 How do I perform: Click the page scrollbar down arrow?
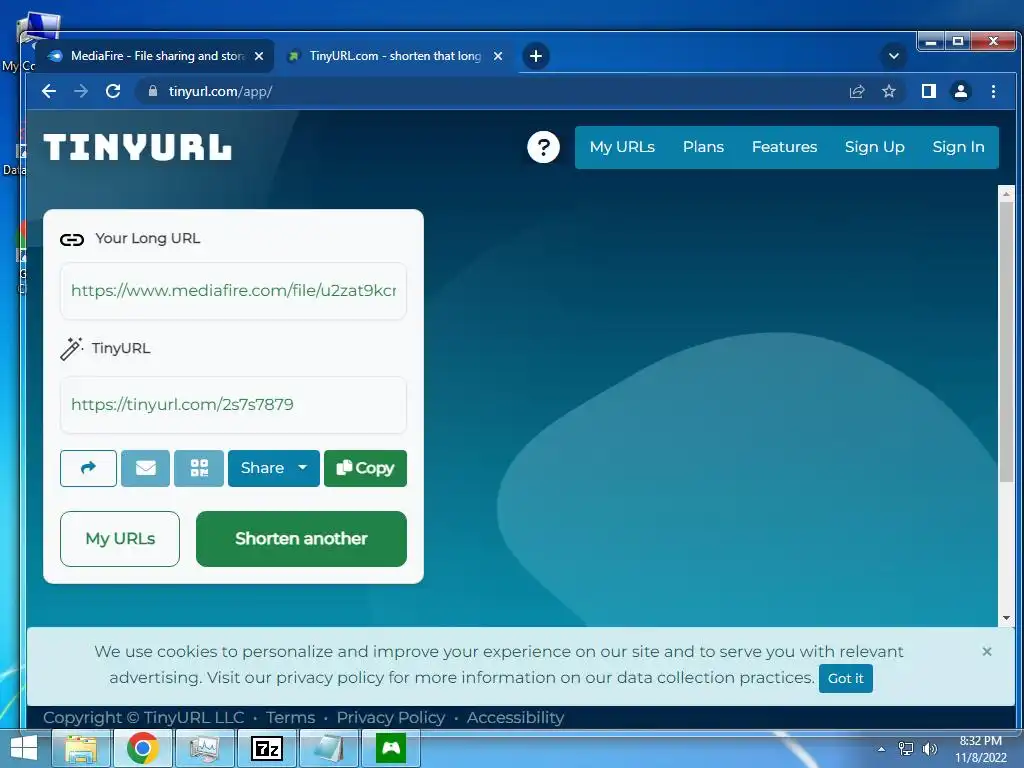tap(1006, 618)
